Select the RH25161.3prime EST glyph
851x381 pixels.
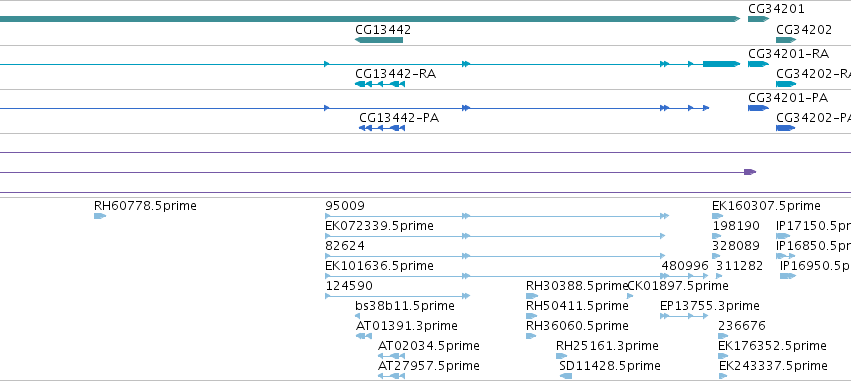(562, 356)
